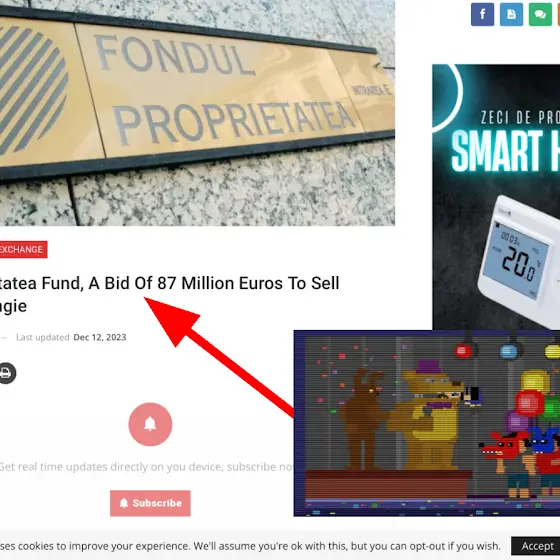The image size is (560, 560).
Task: Click the round pink bell notification icon
Action: (x=150, y=424)
